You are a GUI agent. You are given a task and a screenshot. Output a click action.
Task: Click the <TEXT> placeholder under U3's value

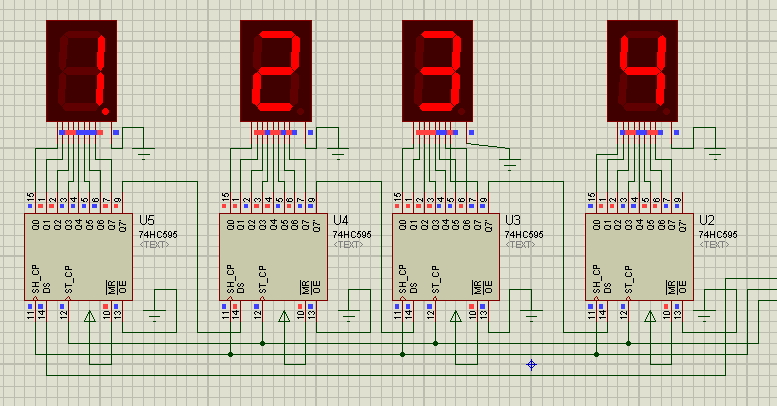tap(520, 245)
